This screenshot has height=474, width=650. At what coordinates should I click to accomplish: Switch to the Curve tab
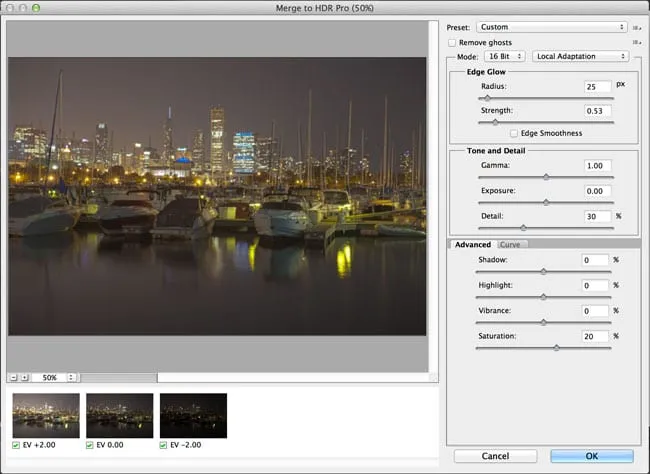click(510, 244)
